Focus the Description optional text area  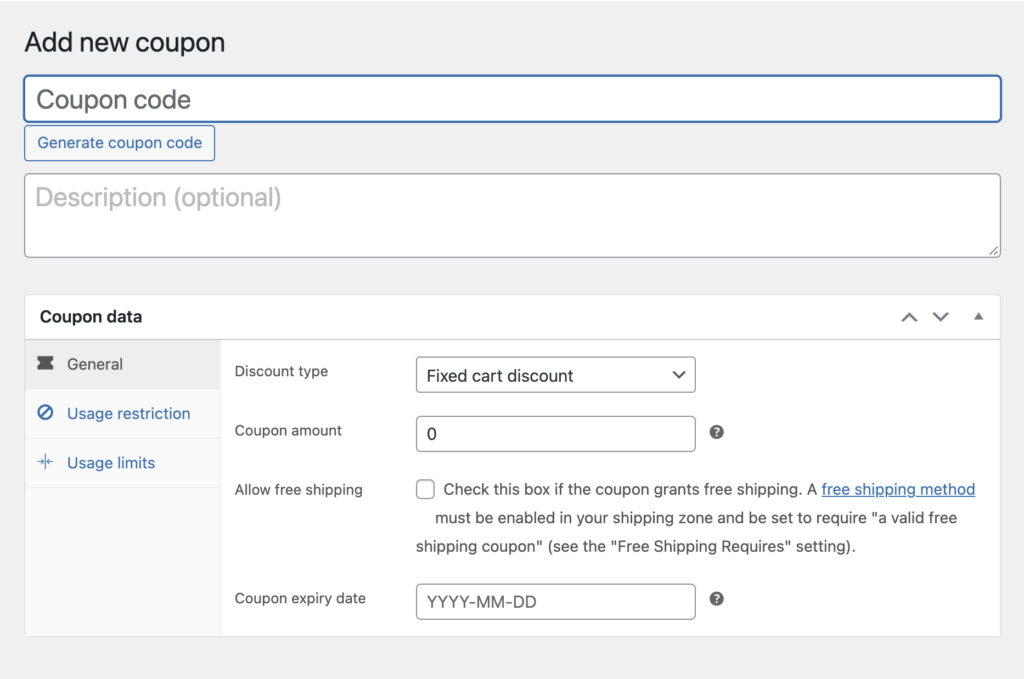[512, 213]
